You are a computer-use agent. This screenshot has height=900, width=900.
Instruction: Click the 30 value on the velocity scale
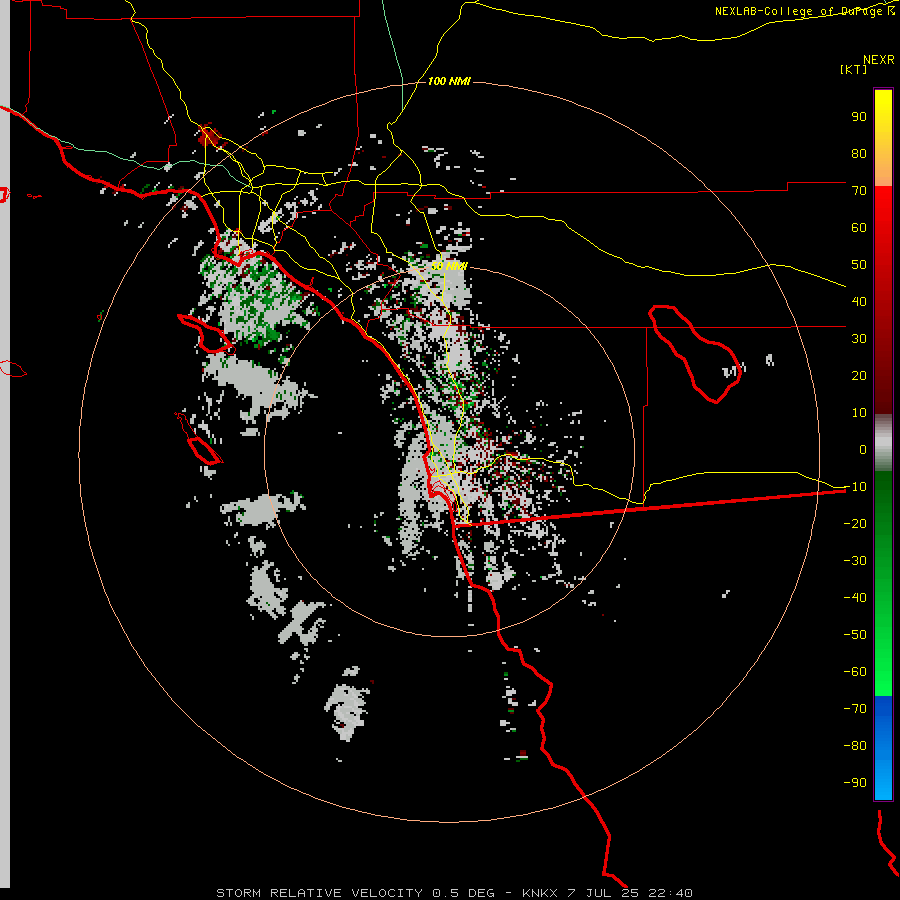[x=859, y=339]
